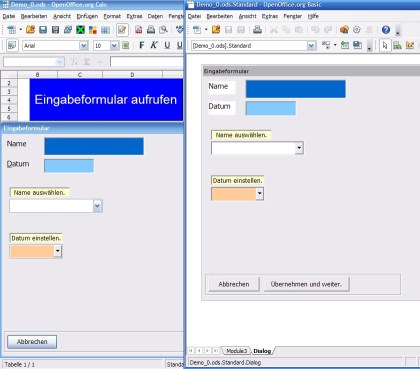Open Hilfe menu in Basic window
This screenshot has height=369, width=420.
[313, 16]
